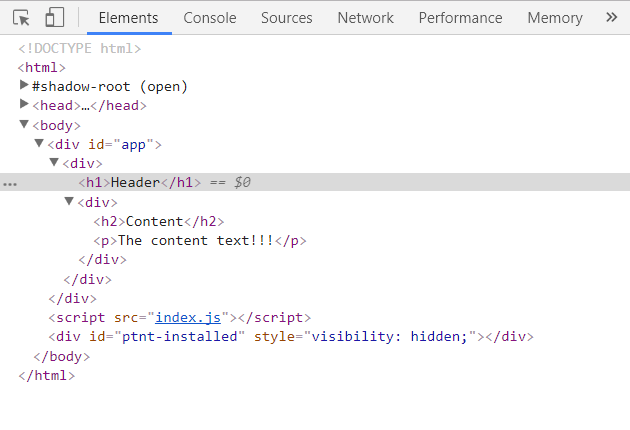Open the Console tab
The height and width of the screenshot is (430, 630).
(x=210, y=18)
